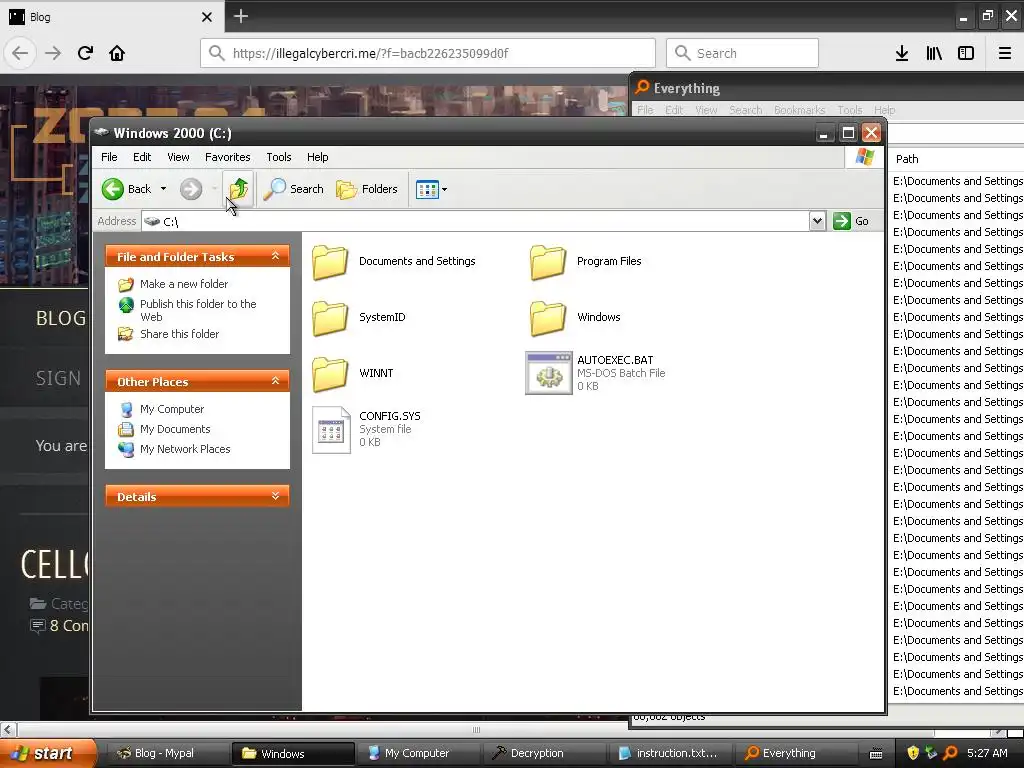1024x768 pixels.
Task: Click the browser home button
Action: pyautogui.click(x=117, y=53)
